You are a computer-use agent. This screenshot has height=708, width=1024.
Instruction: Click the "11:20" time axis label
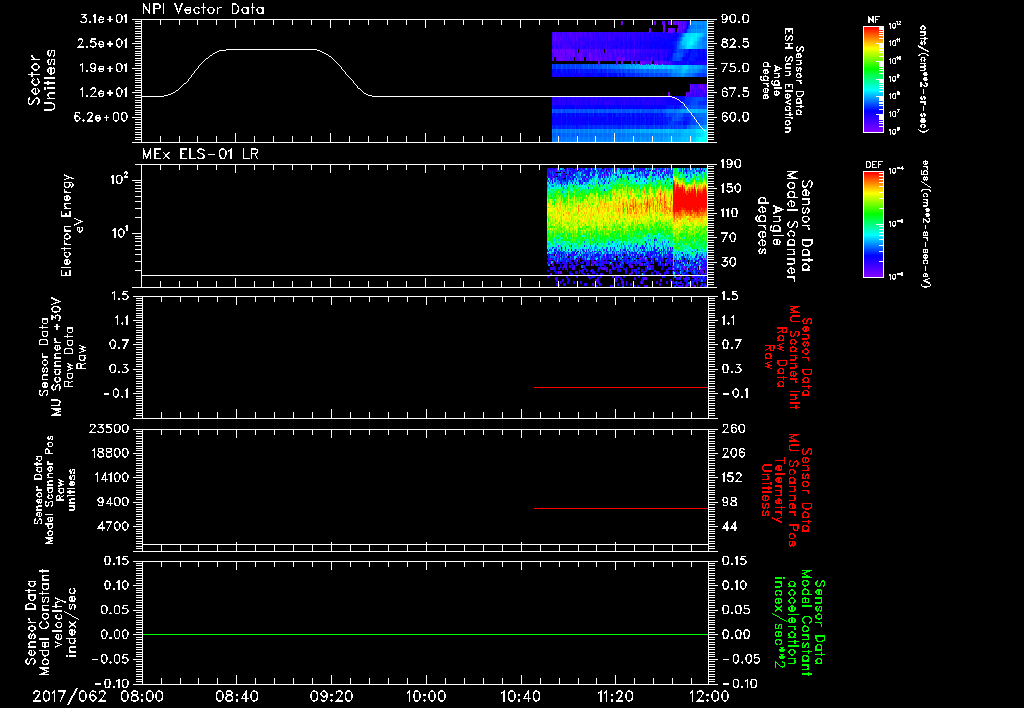(x=615, y=696)
